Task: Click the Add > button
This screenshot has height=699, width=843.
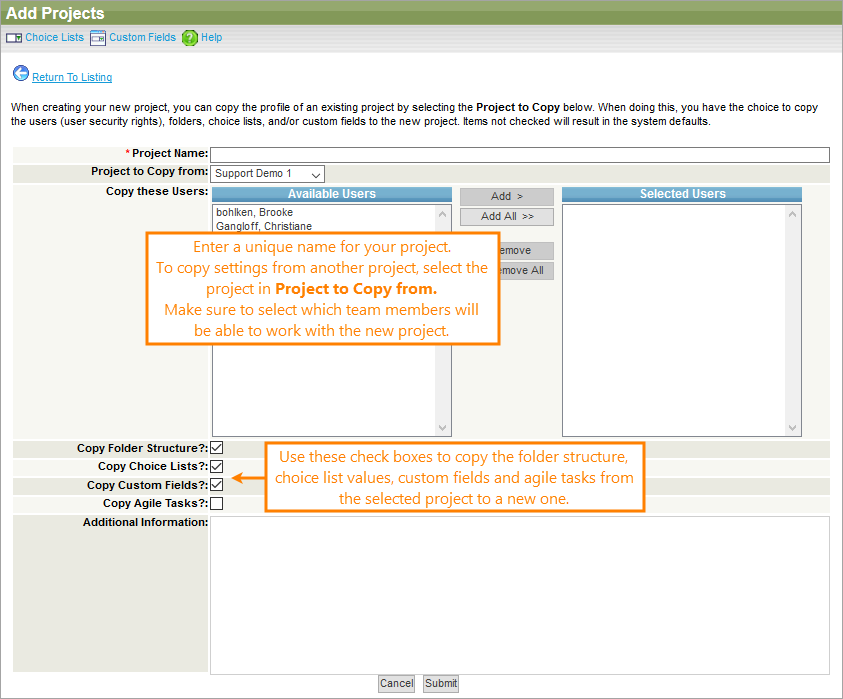Action: pyautogui.click(x=506, y=196)
